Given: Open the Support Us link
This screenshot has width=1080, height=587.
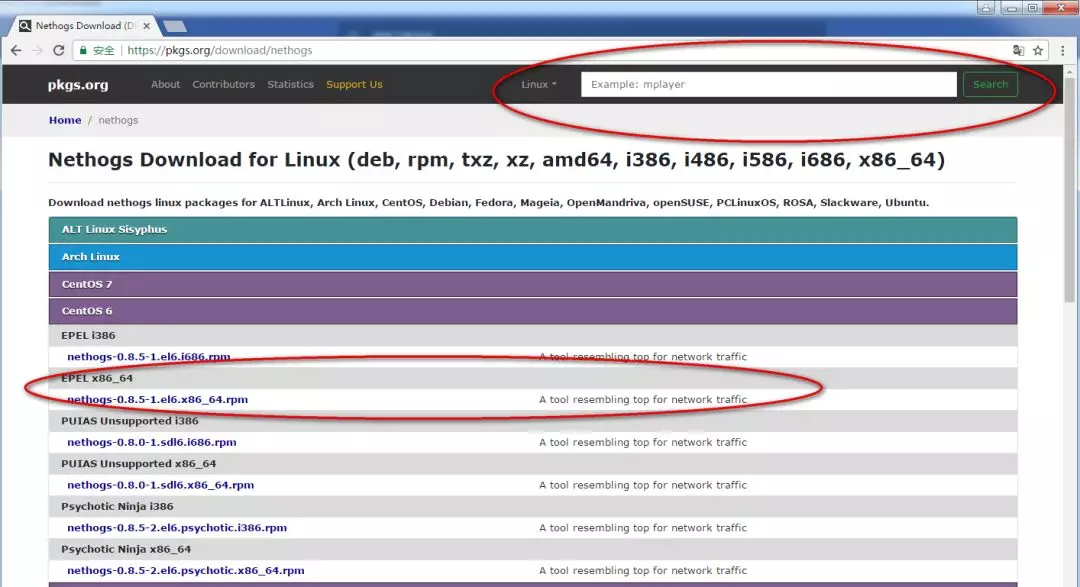Looking at the screenshot, I should point(354,84).
